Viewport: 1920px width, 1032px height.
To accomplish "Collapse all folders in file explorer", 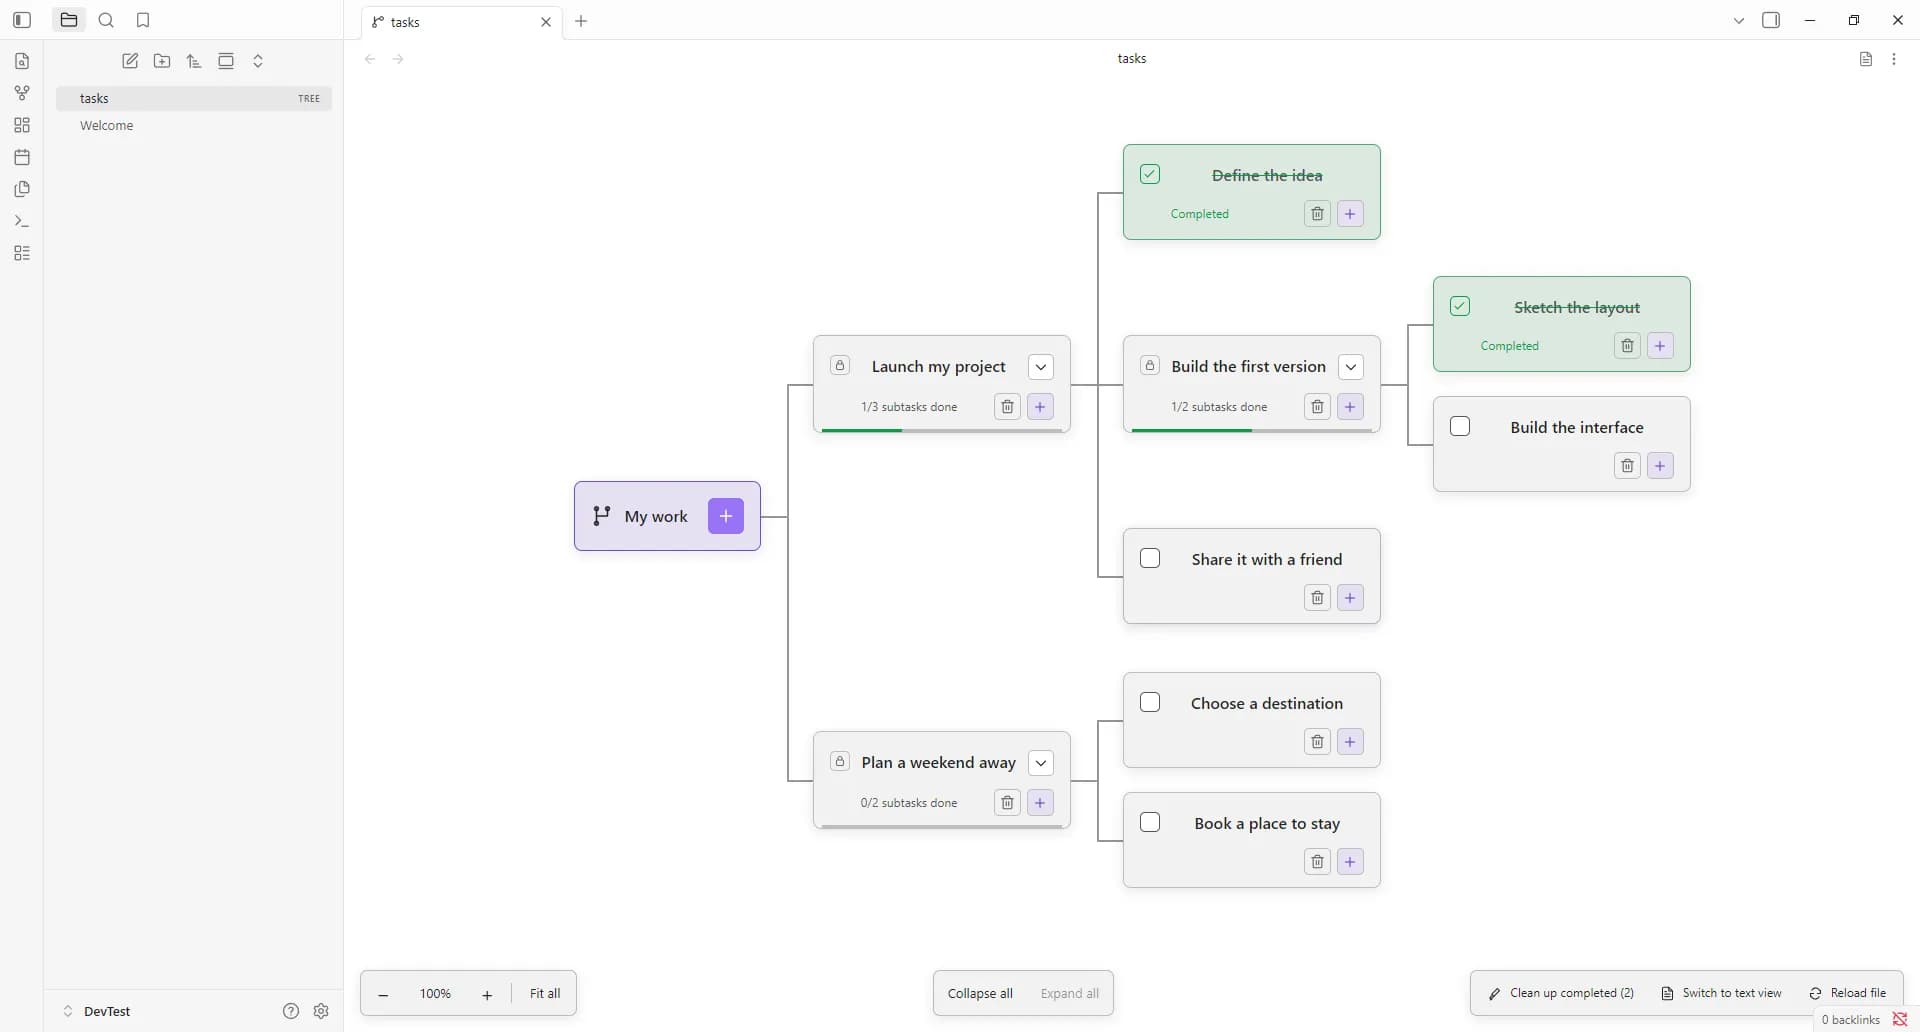I will coord(258,61).
